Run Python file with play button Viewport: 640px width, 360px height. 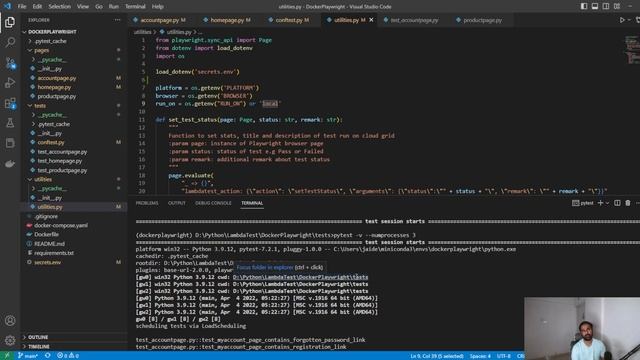pyautogui.click(x=622, y=20)
